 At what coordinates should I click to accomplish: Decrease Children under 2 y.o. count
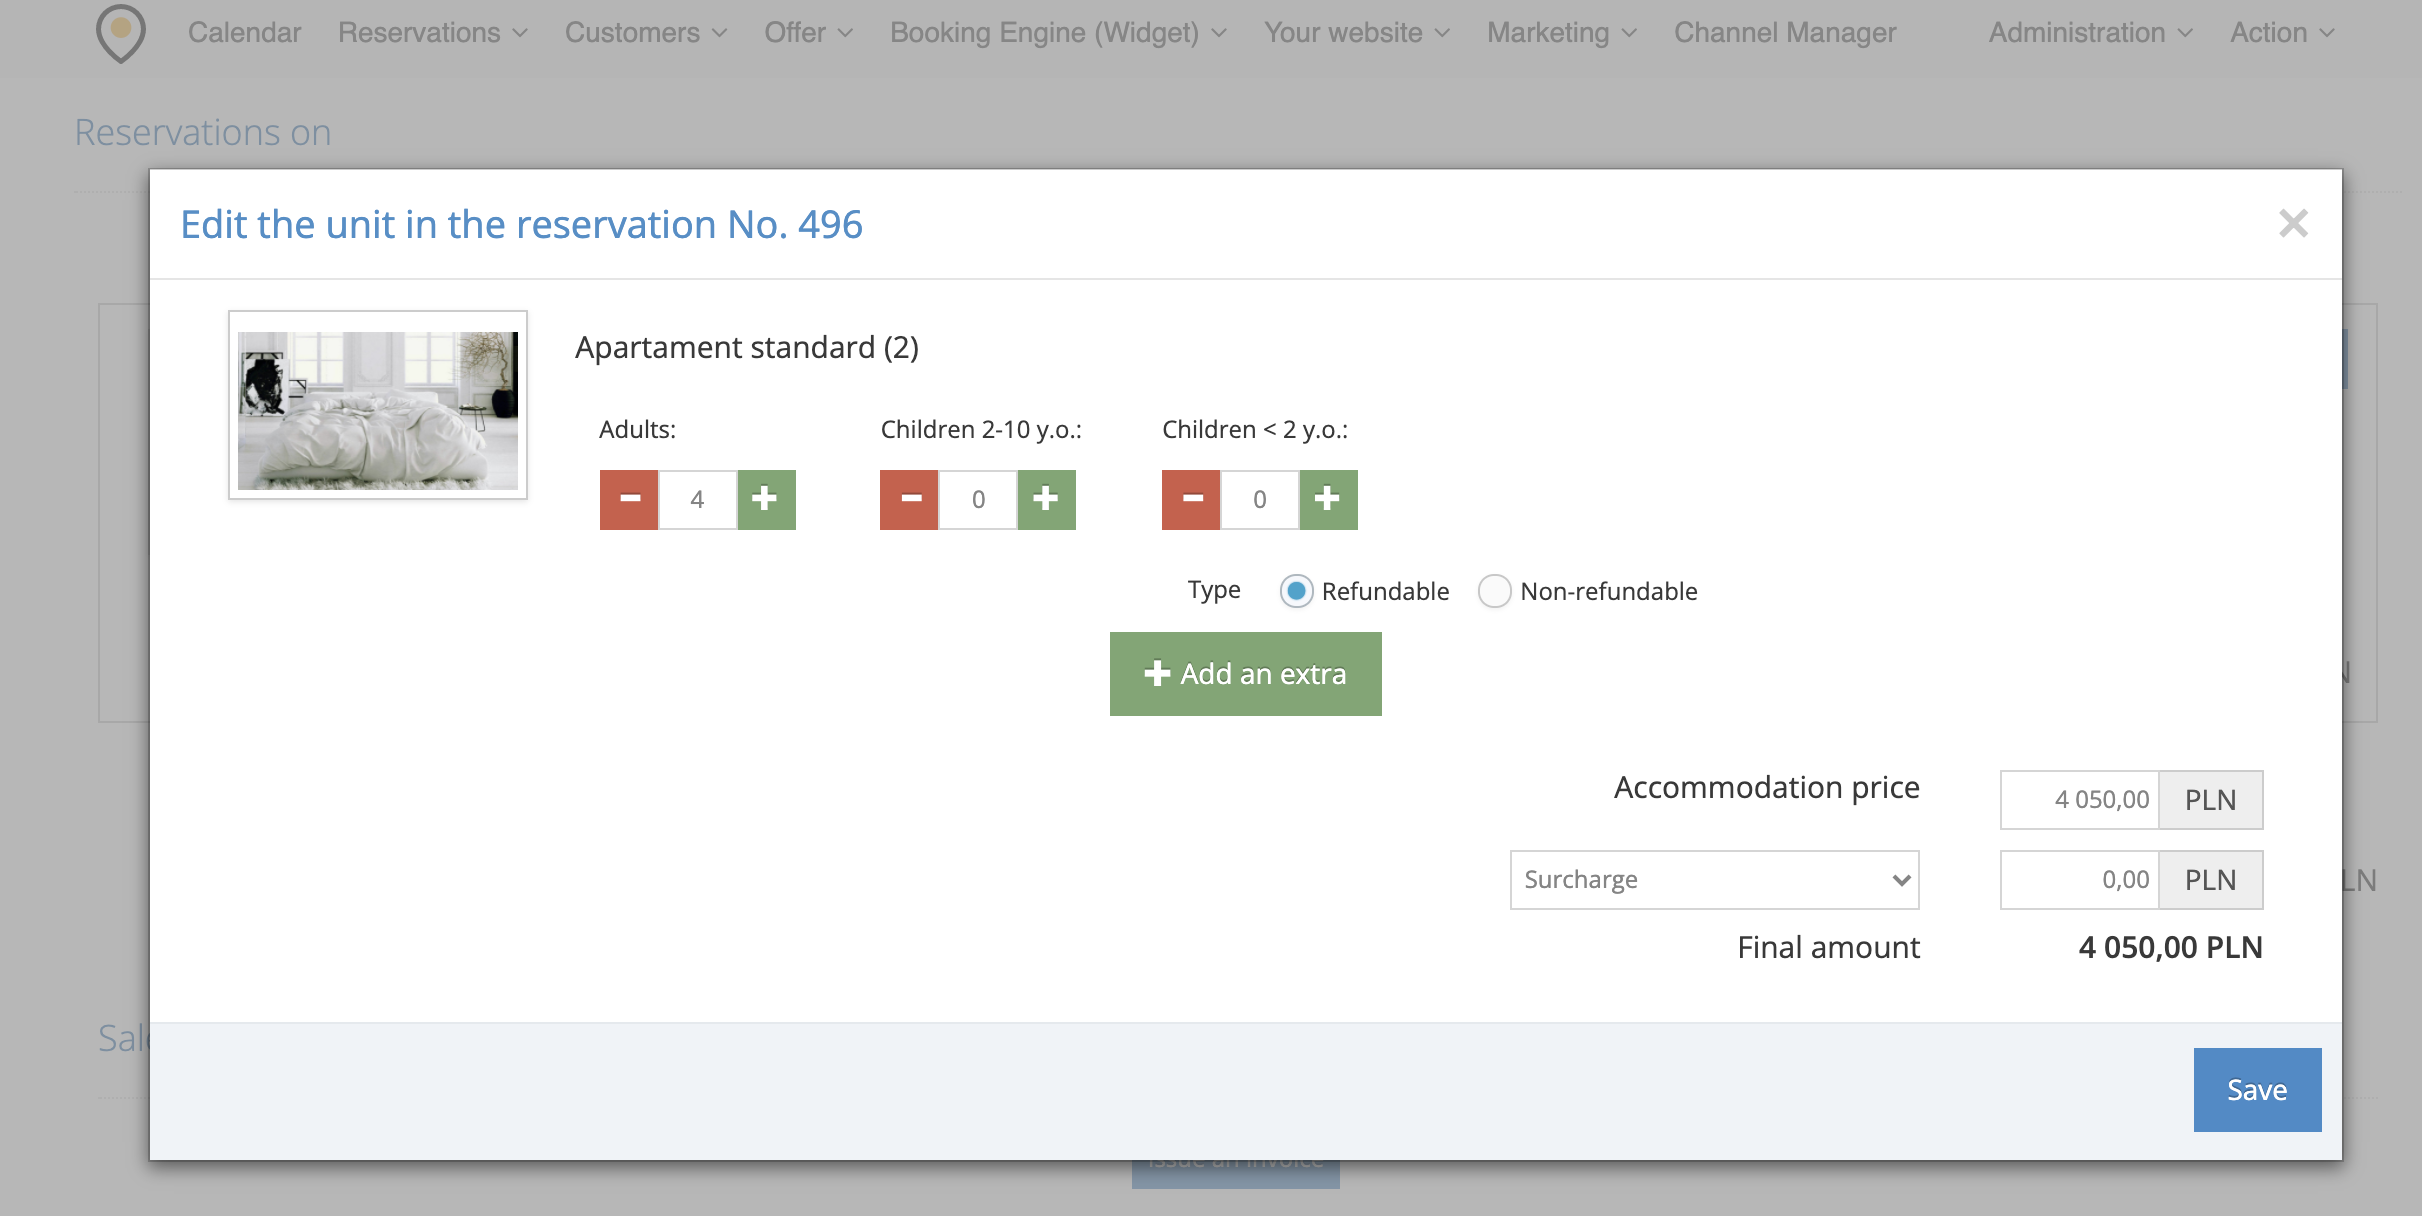coord(1191,499)
